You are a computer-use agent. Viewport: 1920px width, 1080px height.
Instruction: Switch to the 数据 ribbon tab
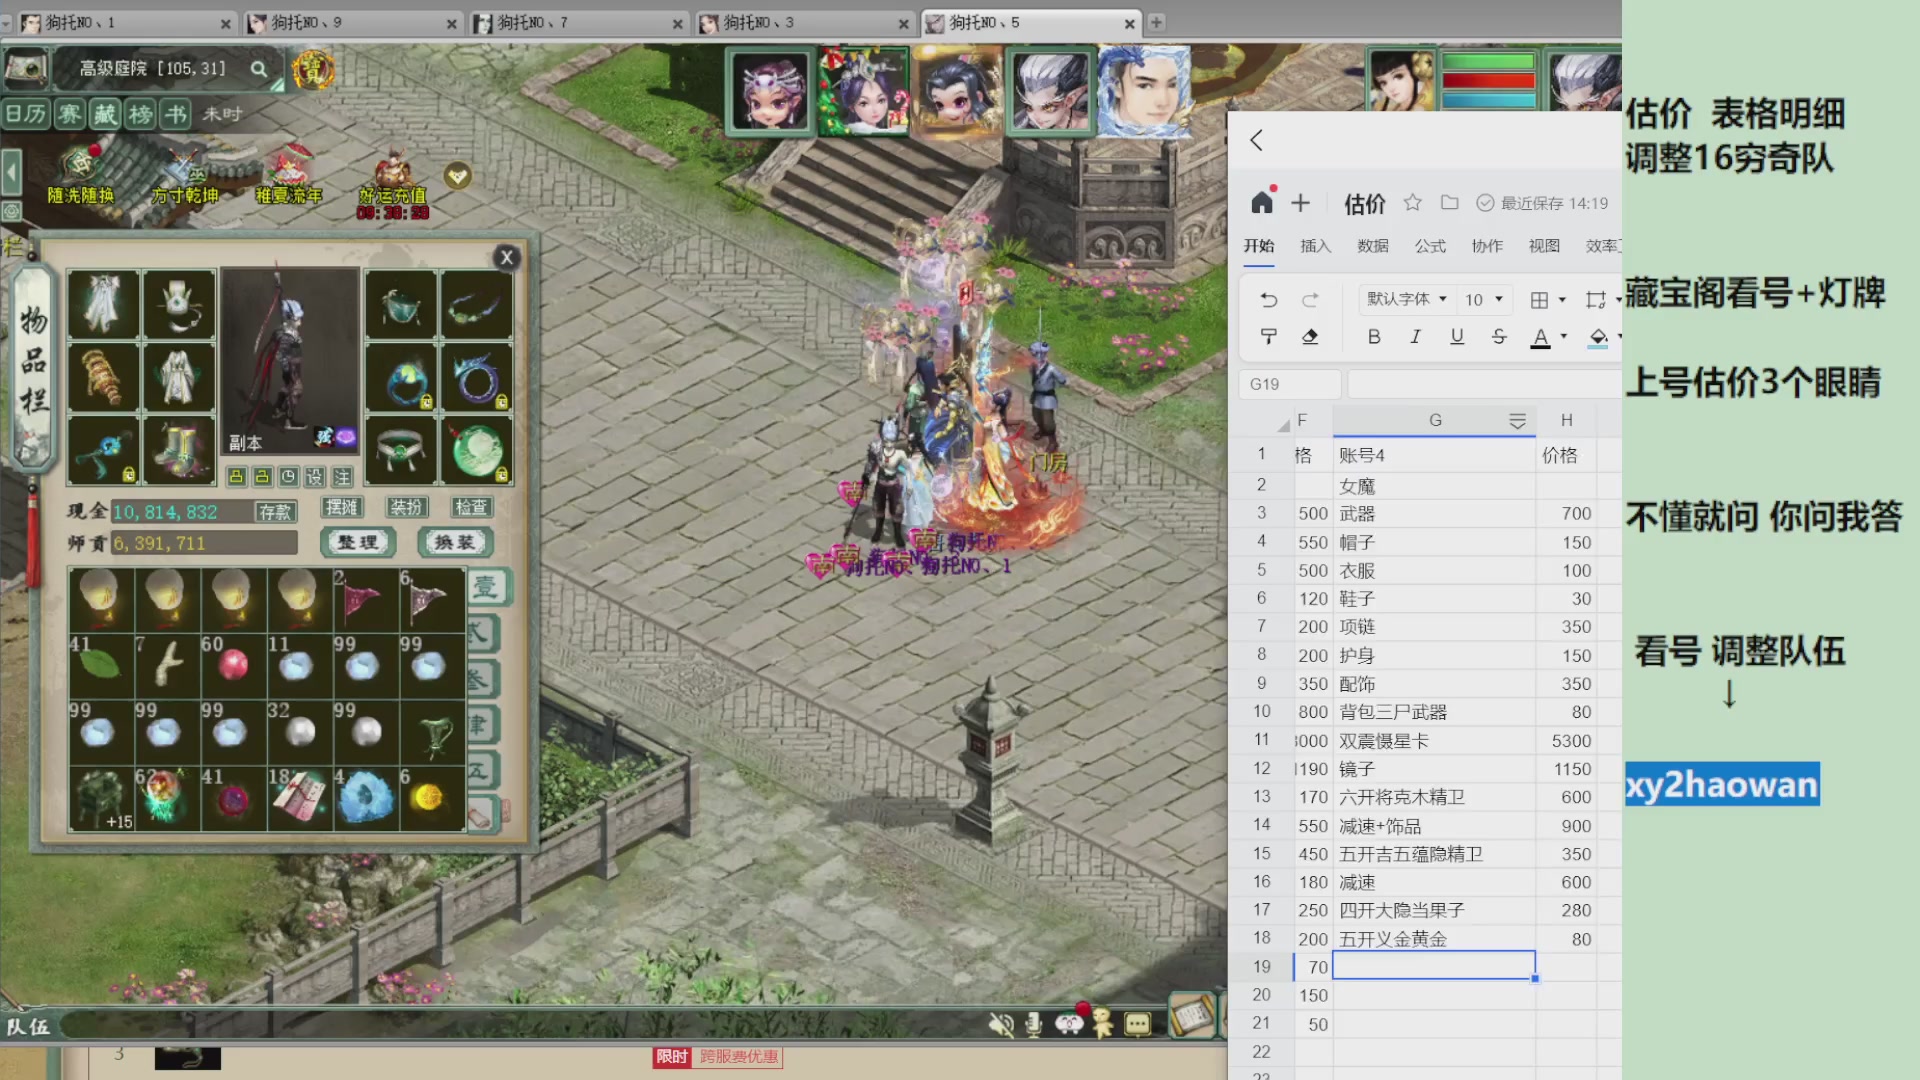point(1373,246)
